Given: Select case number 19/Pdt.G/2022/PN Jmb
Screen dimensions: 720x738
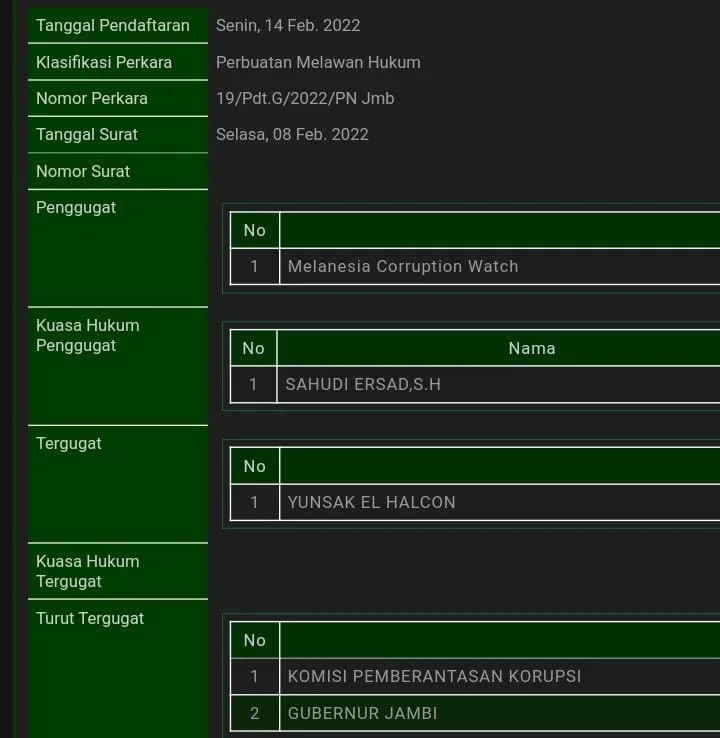Looking at the screenshot, I should (x=305, y=98).
